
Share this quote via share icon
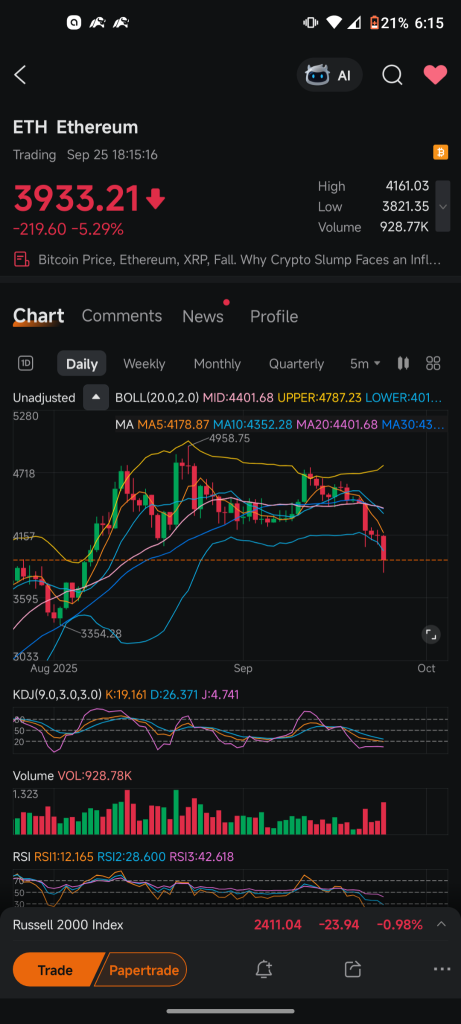[353, 969]
